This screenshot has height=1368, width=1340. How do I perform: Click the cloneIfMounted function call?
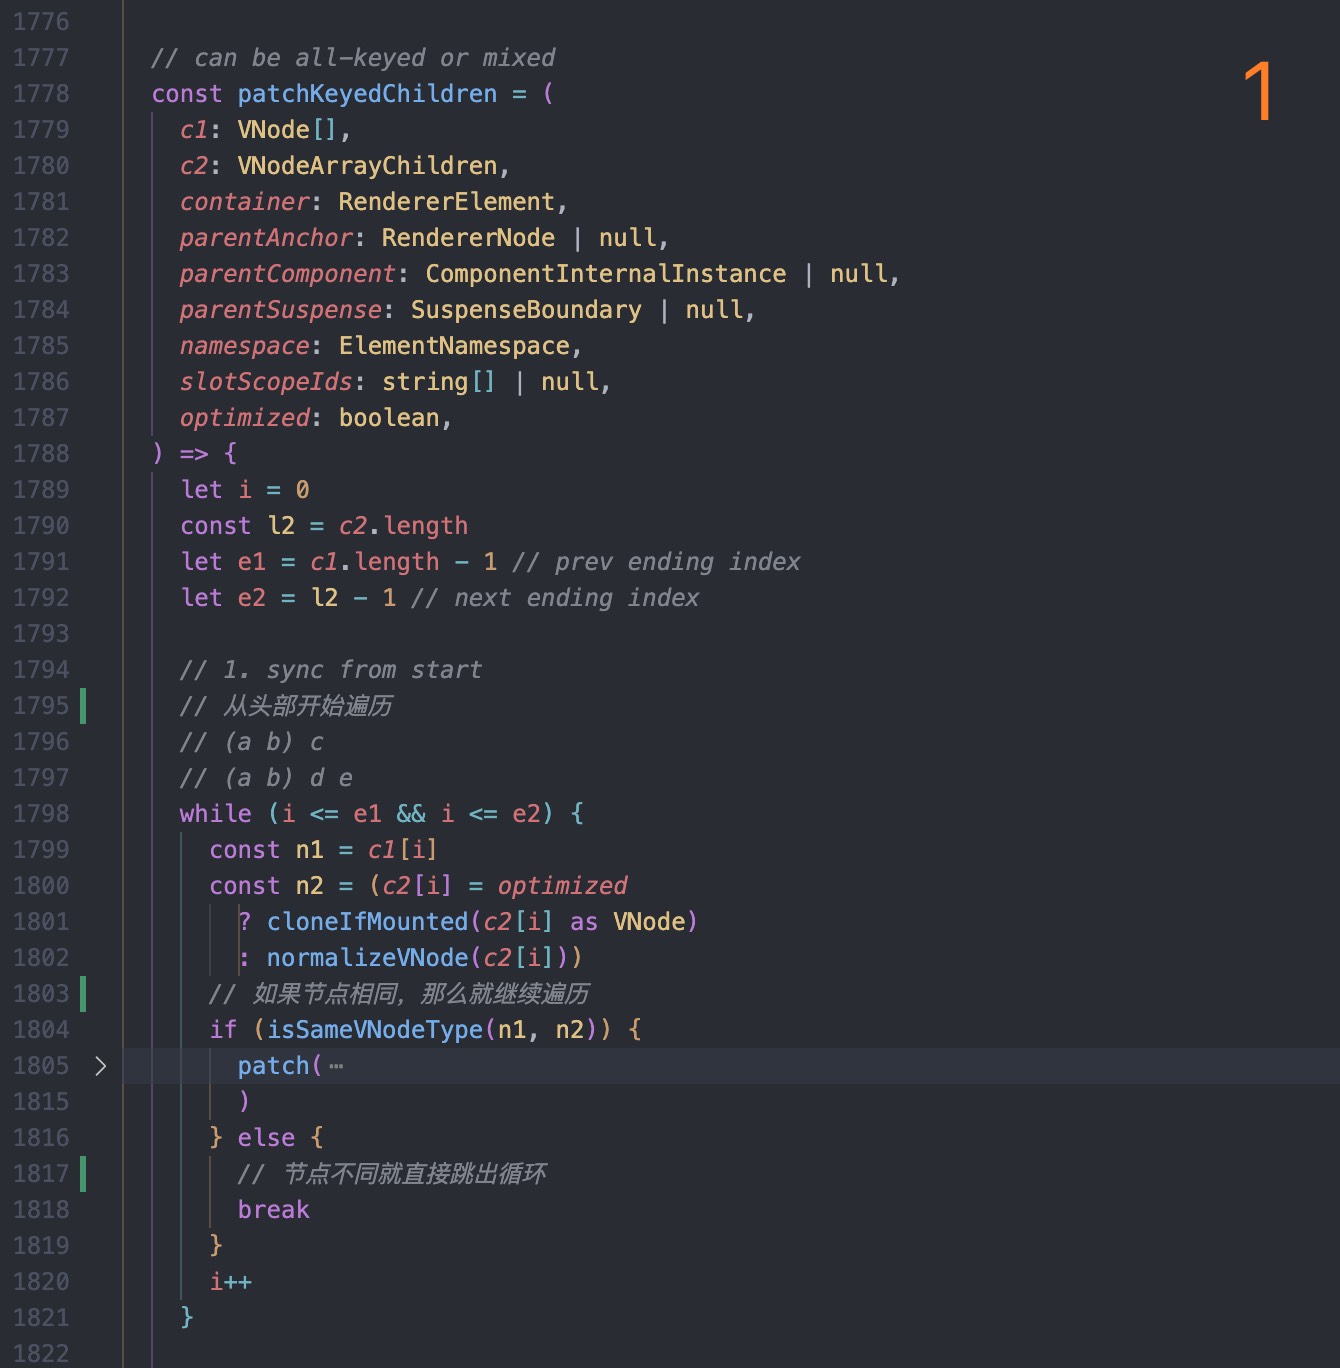[x=367, y=922]
